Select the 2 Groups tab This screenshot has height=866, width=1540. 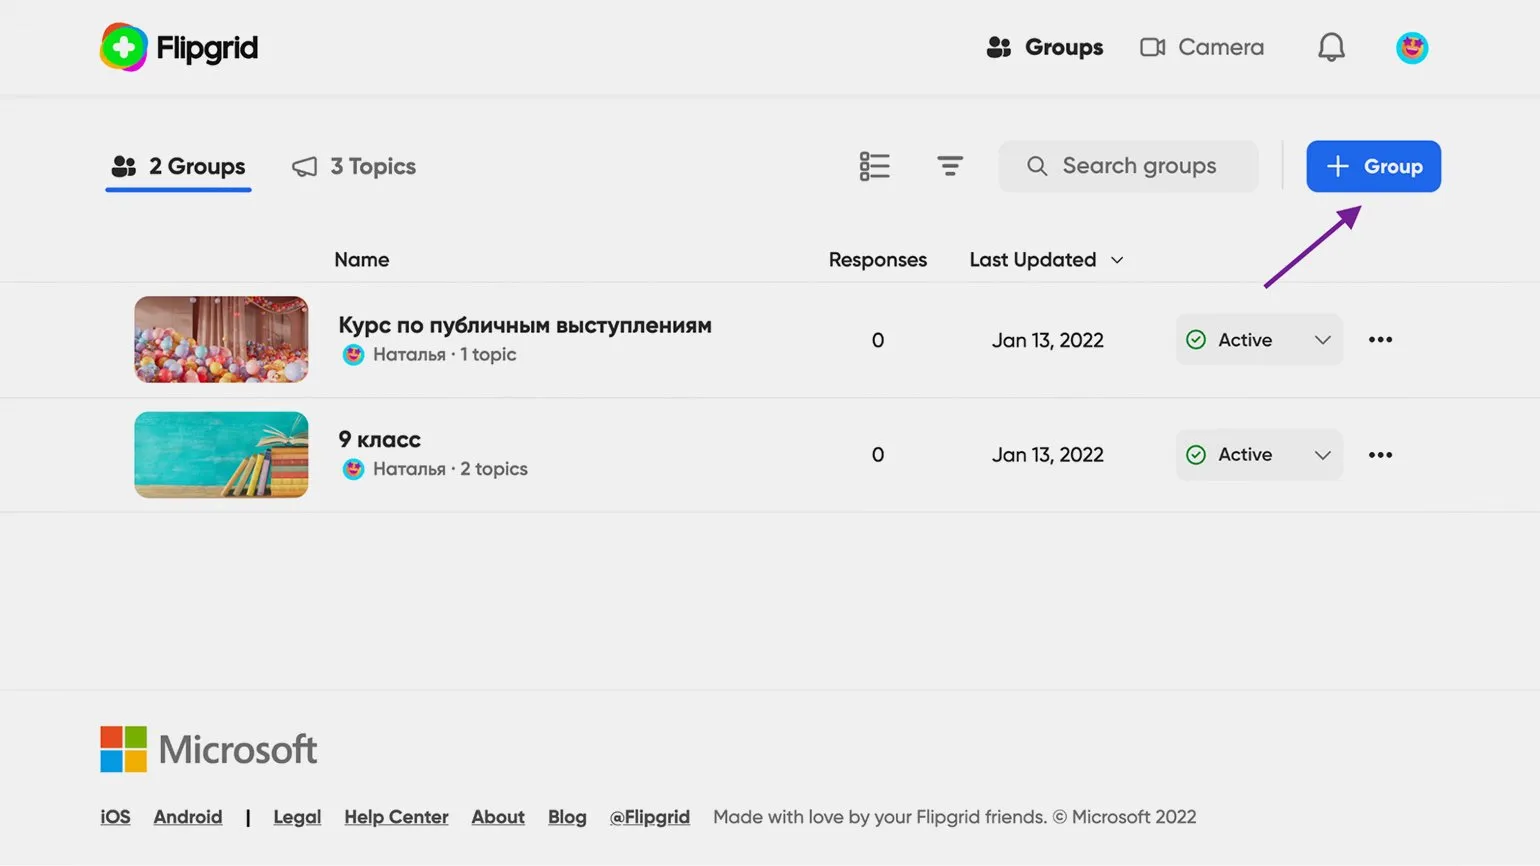point(179,166)
